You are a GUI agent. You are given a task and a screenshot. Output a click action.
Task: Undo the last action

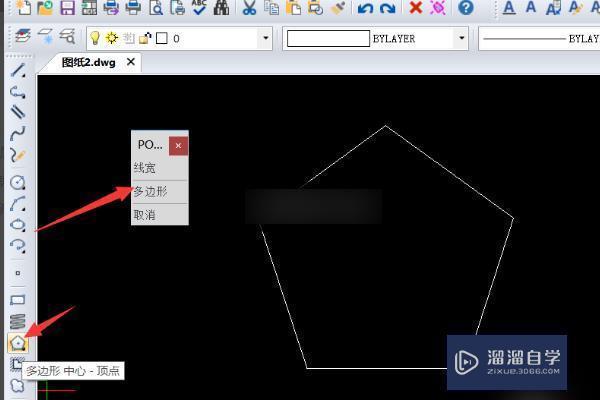pyautogui.click(x=365, y=8)
